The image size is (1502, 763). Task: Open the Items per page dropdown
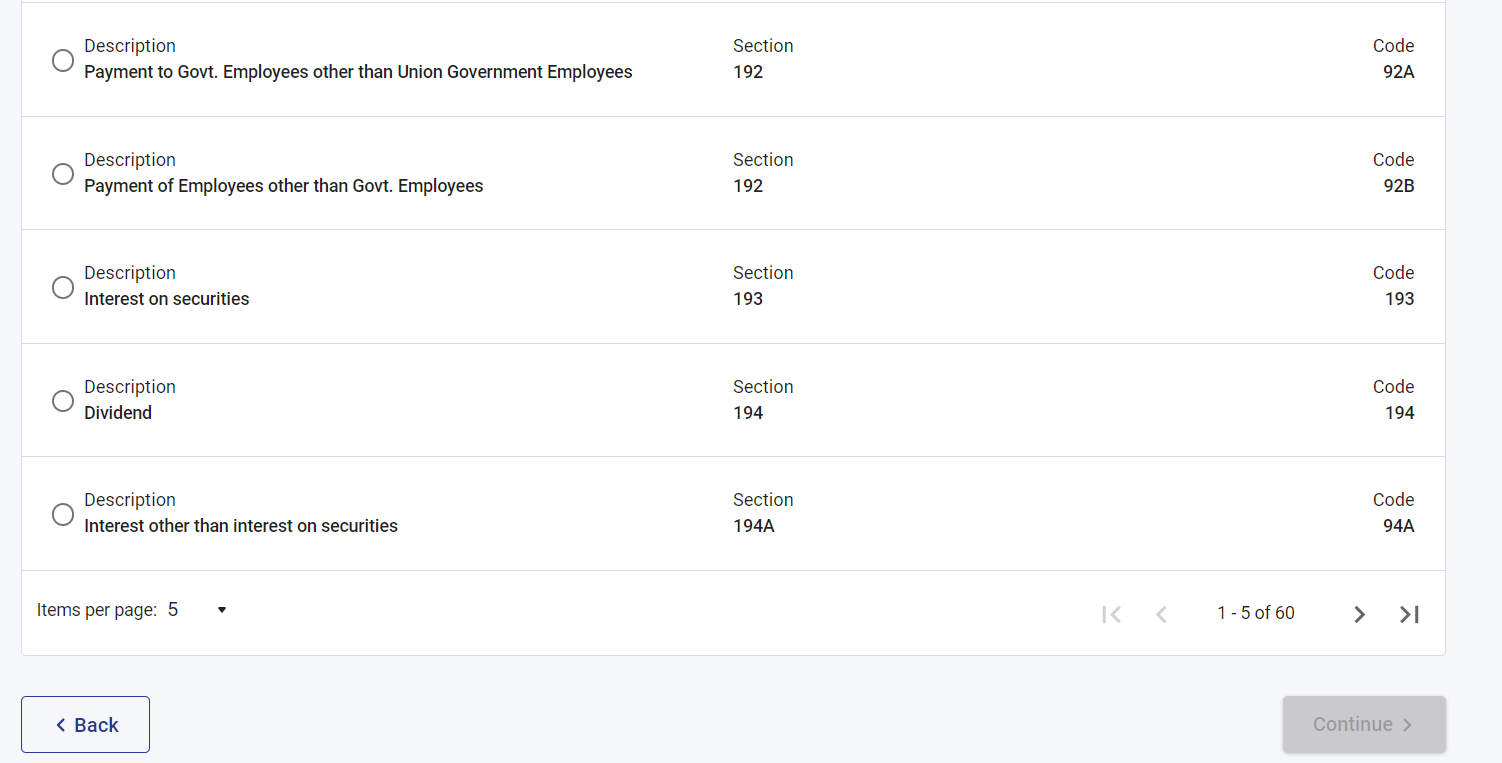[x=198, y=610]
